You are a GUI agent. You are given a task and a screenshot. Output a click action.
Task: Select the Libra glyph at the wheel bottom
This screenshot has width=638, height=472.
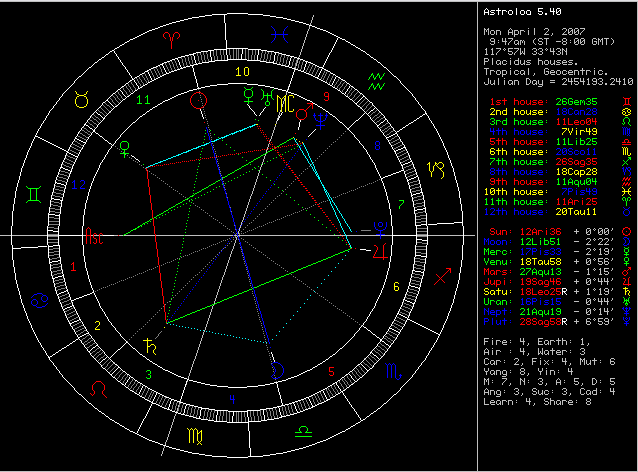(301, 434)
